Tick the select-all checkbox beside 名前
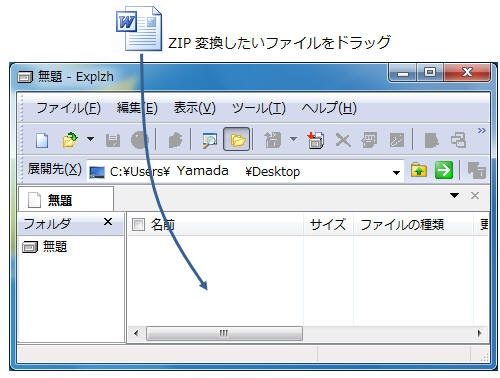This screenshot has height=378, width=500. (x=138, y=224)
